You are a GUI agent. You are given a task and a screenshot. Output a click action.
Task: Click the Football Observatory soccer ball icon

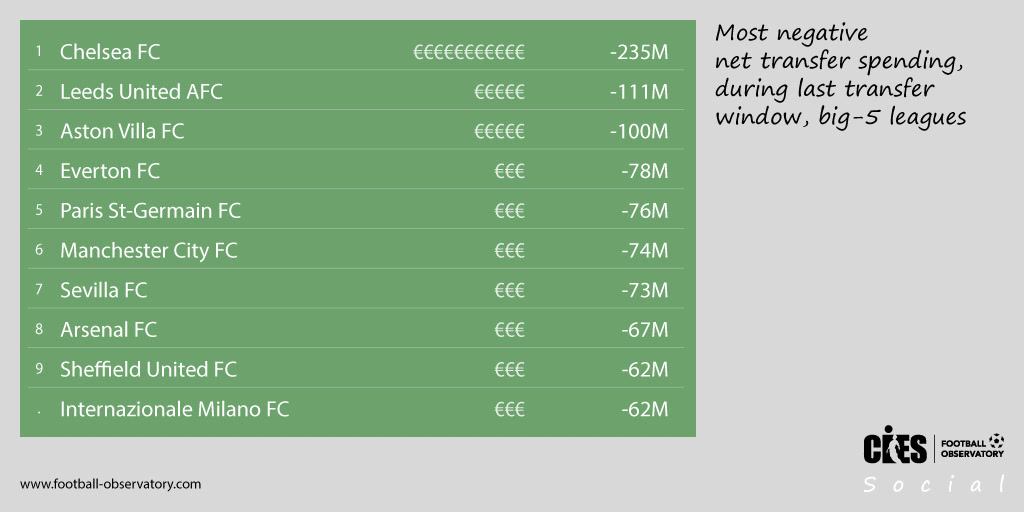coord(997,440)
